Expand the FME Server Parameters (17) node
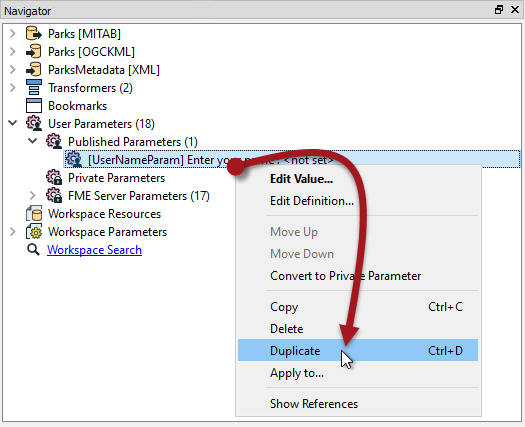Viewport: 525px width, 427px height. click(32, 196)
